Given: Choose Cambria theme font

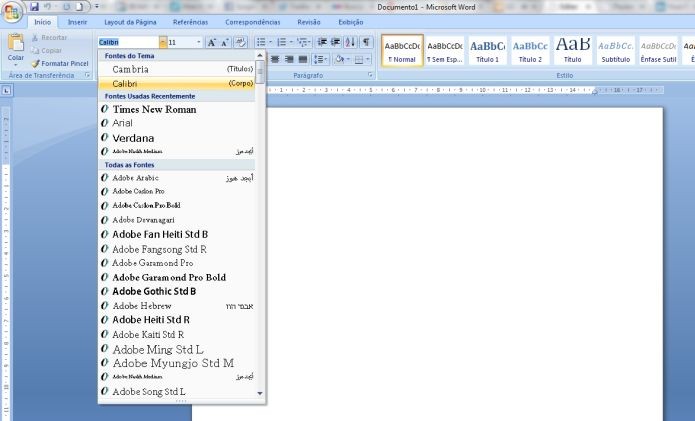Looking at the screenshot, I should pyautogui.click(x=176, y=69).
